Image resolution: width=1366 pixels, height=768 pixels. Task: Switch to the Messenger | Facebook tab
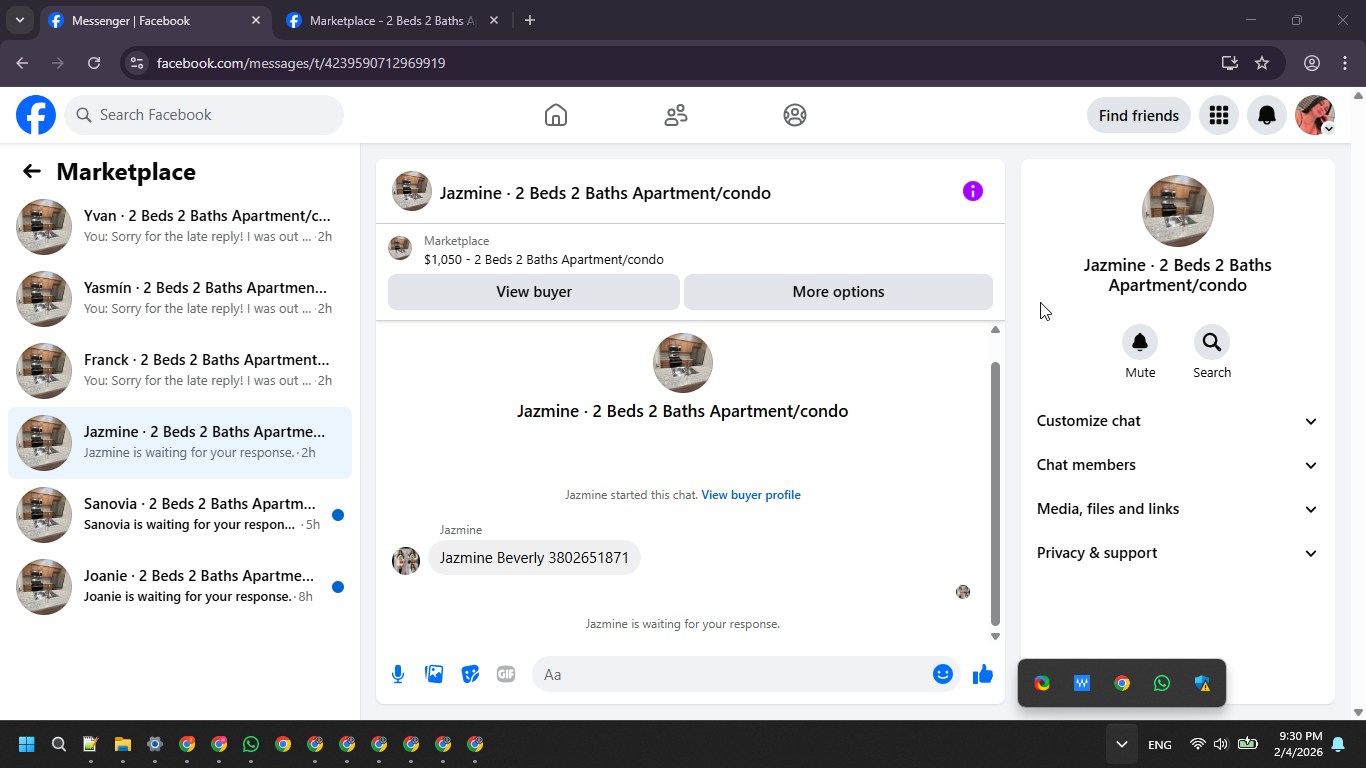tap(156, 21)
